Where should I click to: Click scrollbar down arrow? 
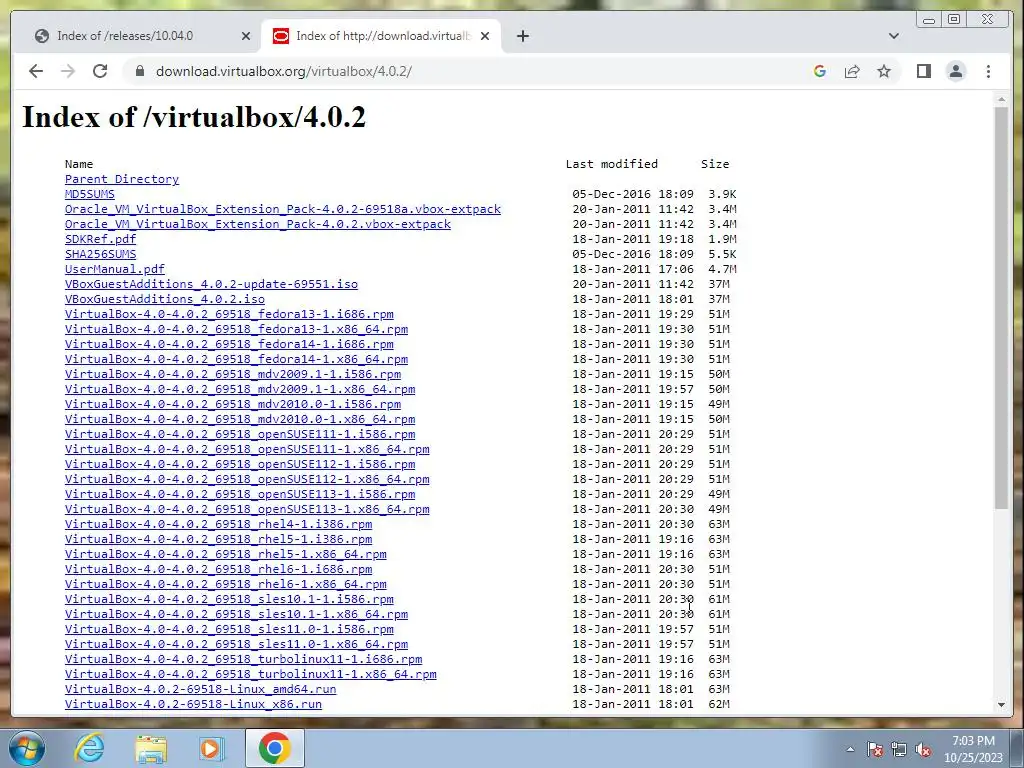coord(1001,705)
